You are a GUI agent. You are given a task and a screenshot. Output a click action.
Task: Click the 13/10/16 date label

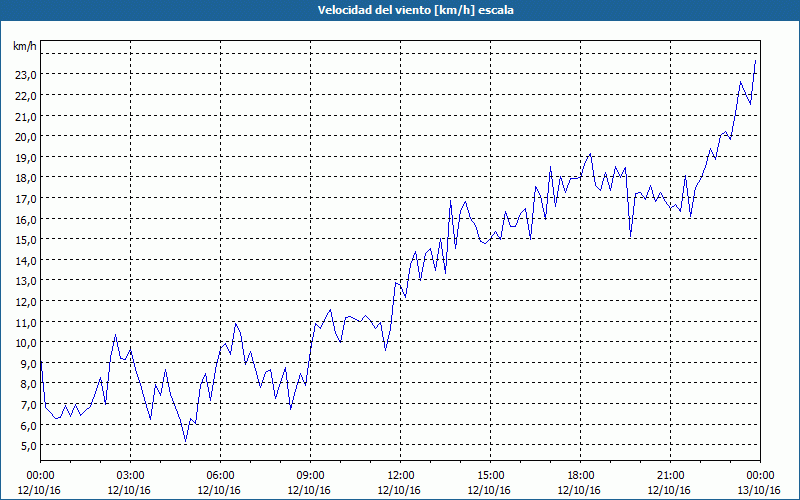point(759,490)
